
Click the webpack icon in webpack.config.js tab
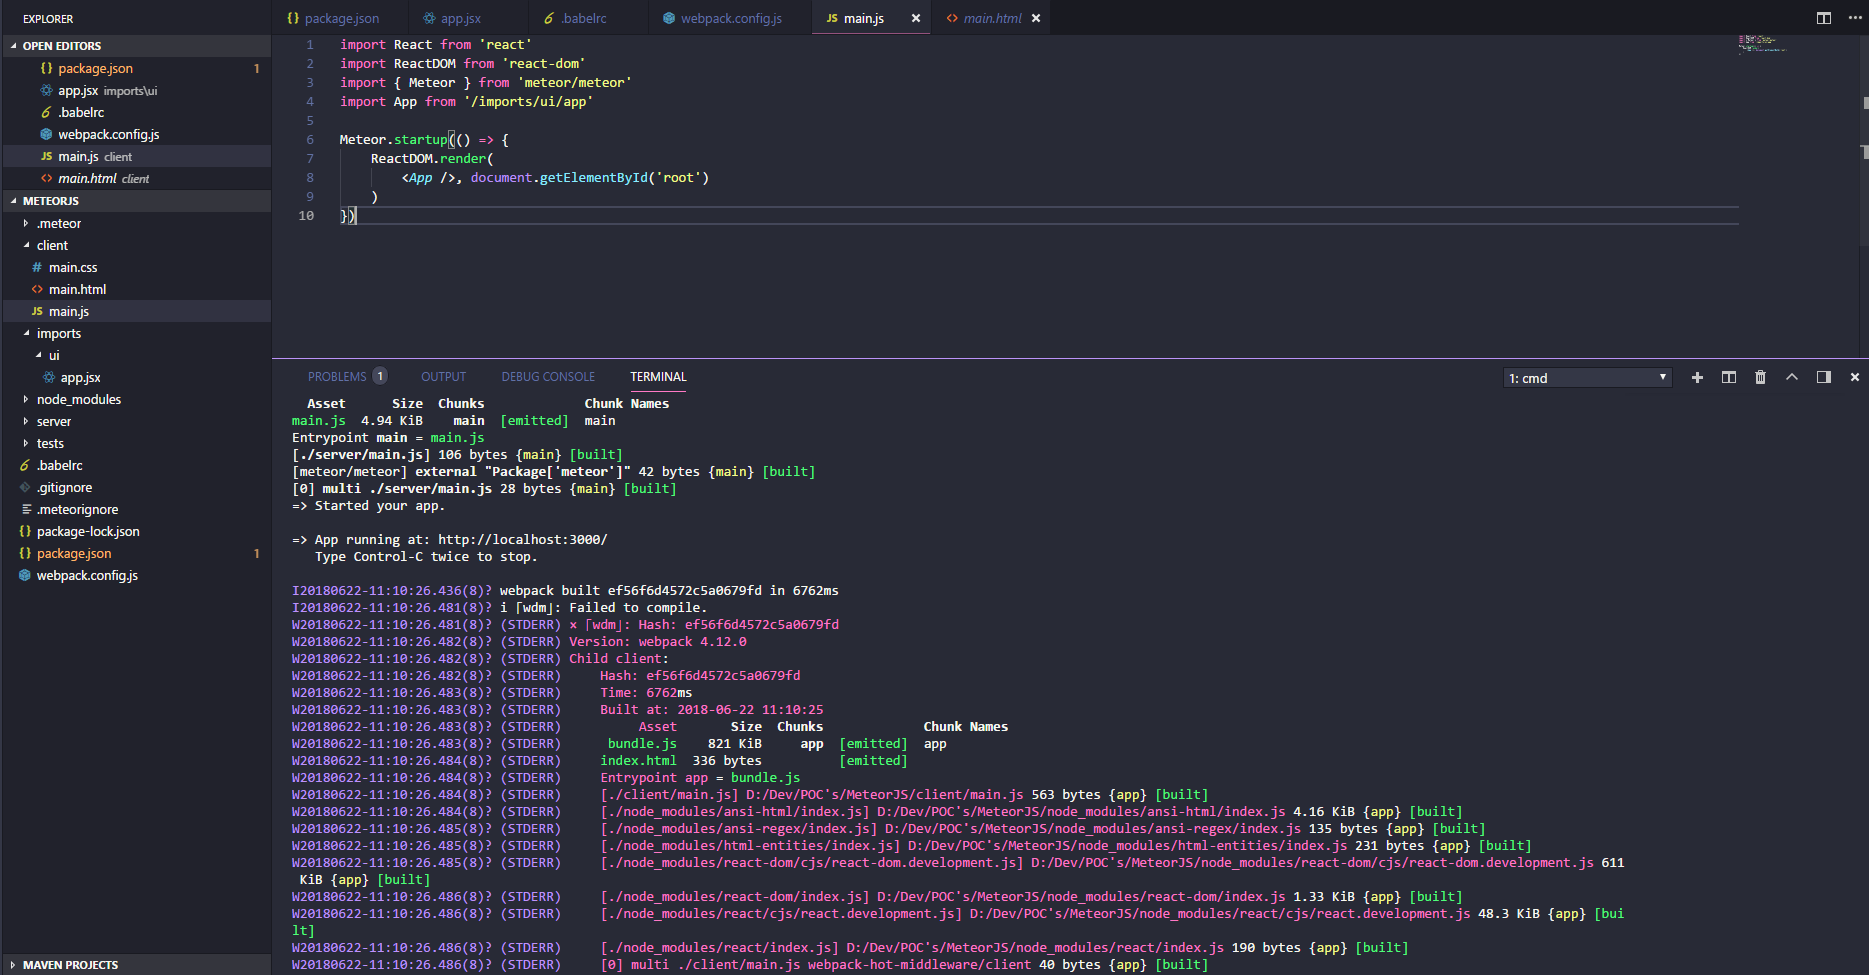[x=669, y=18]
